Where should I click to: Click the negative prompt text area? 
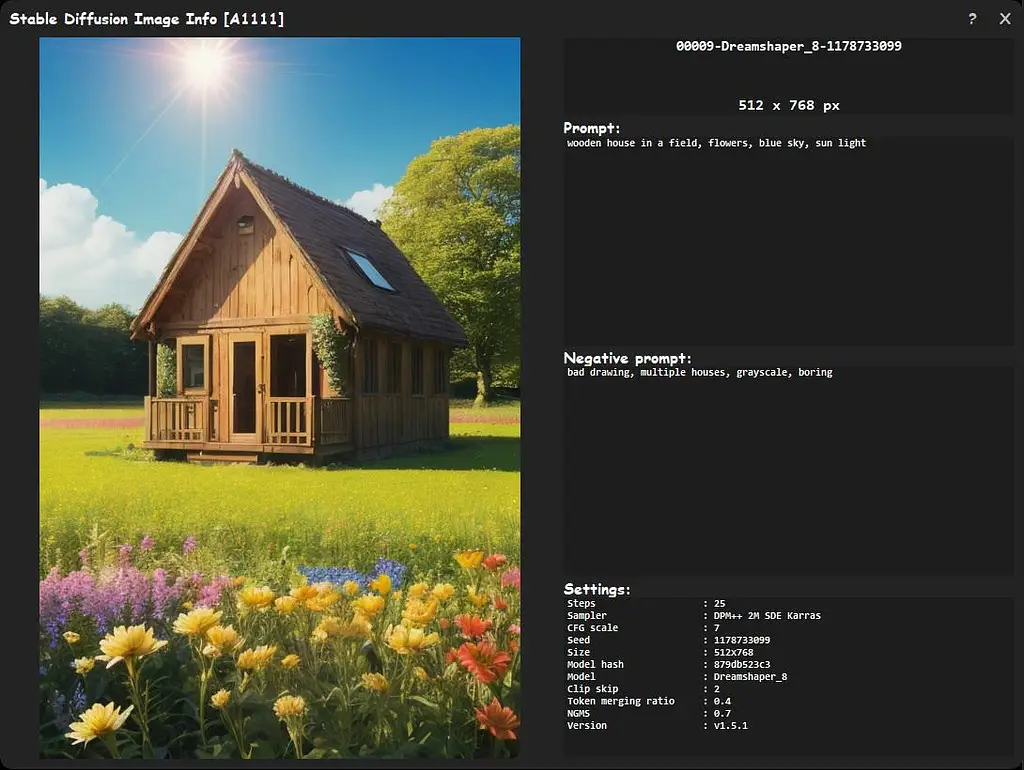click(789, 470)
